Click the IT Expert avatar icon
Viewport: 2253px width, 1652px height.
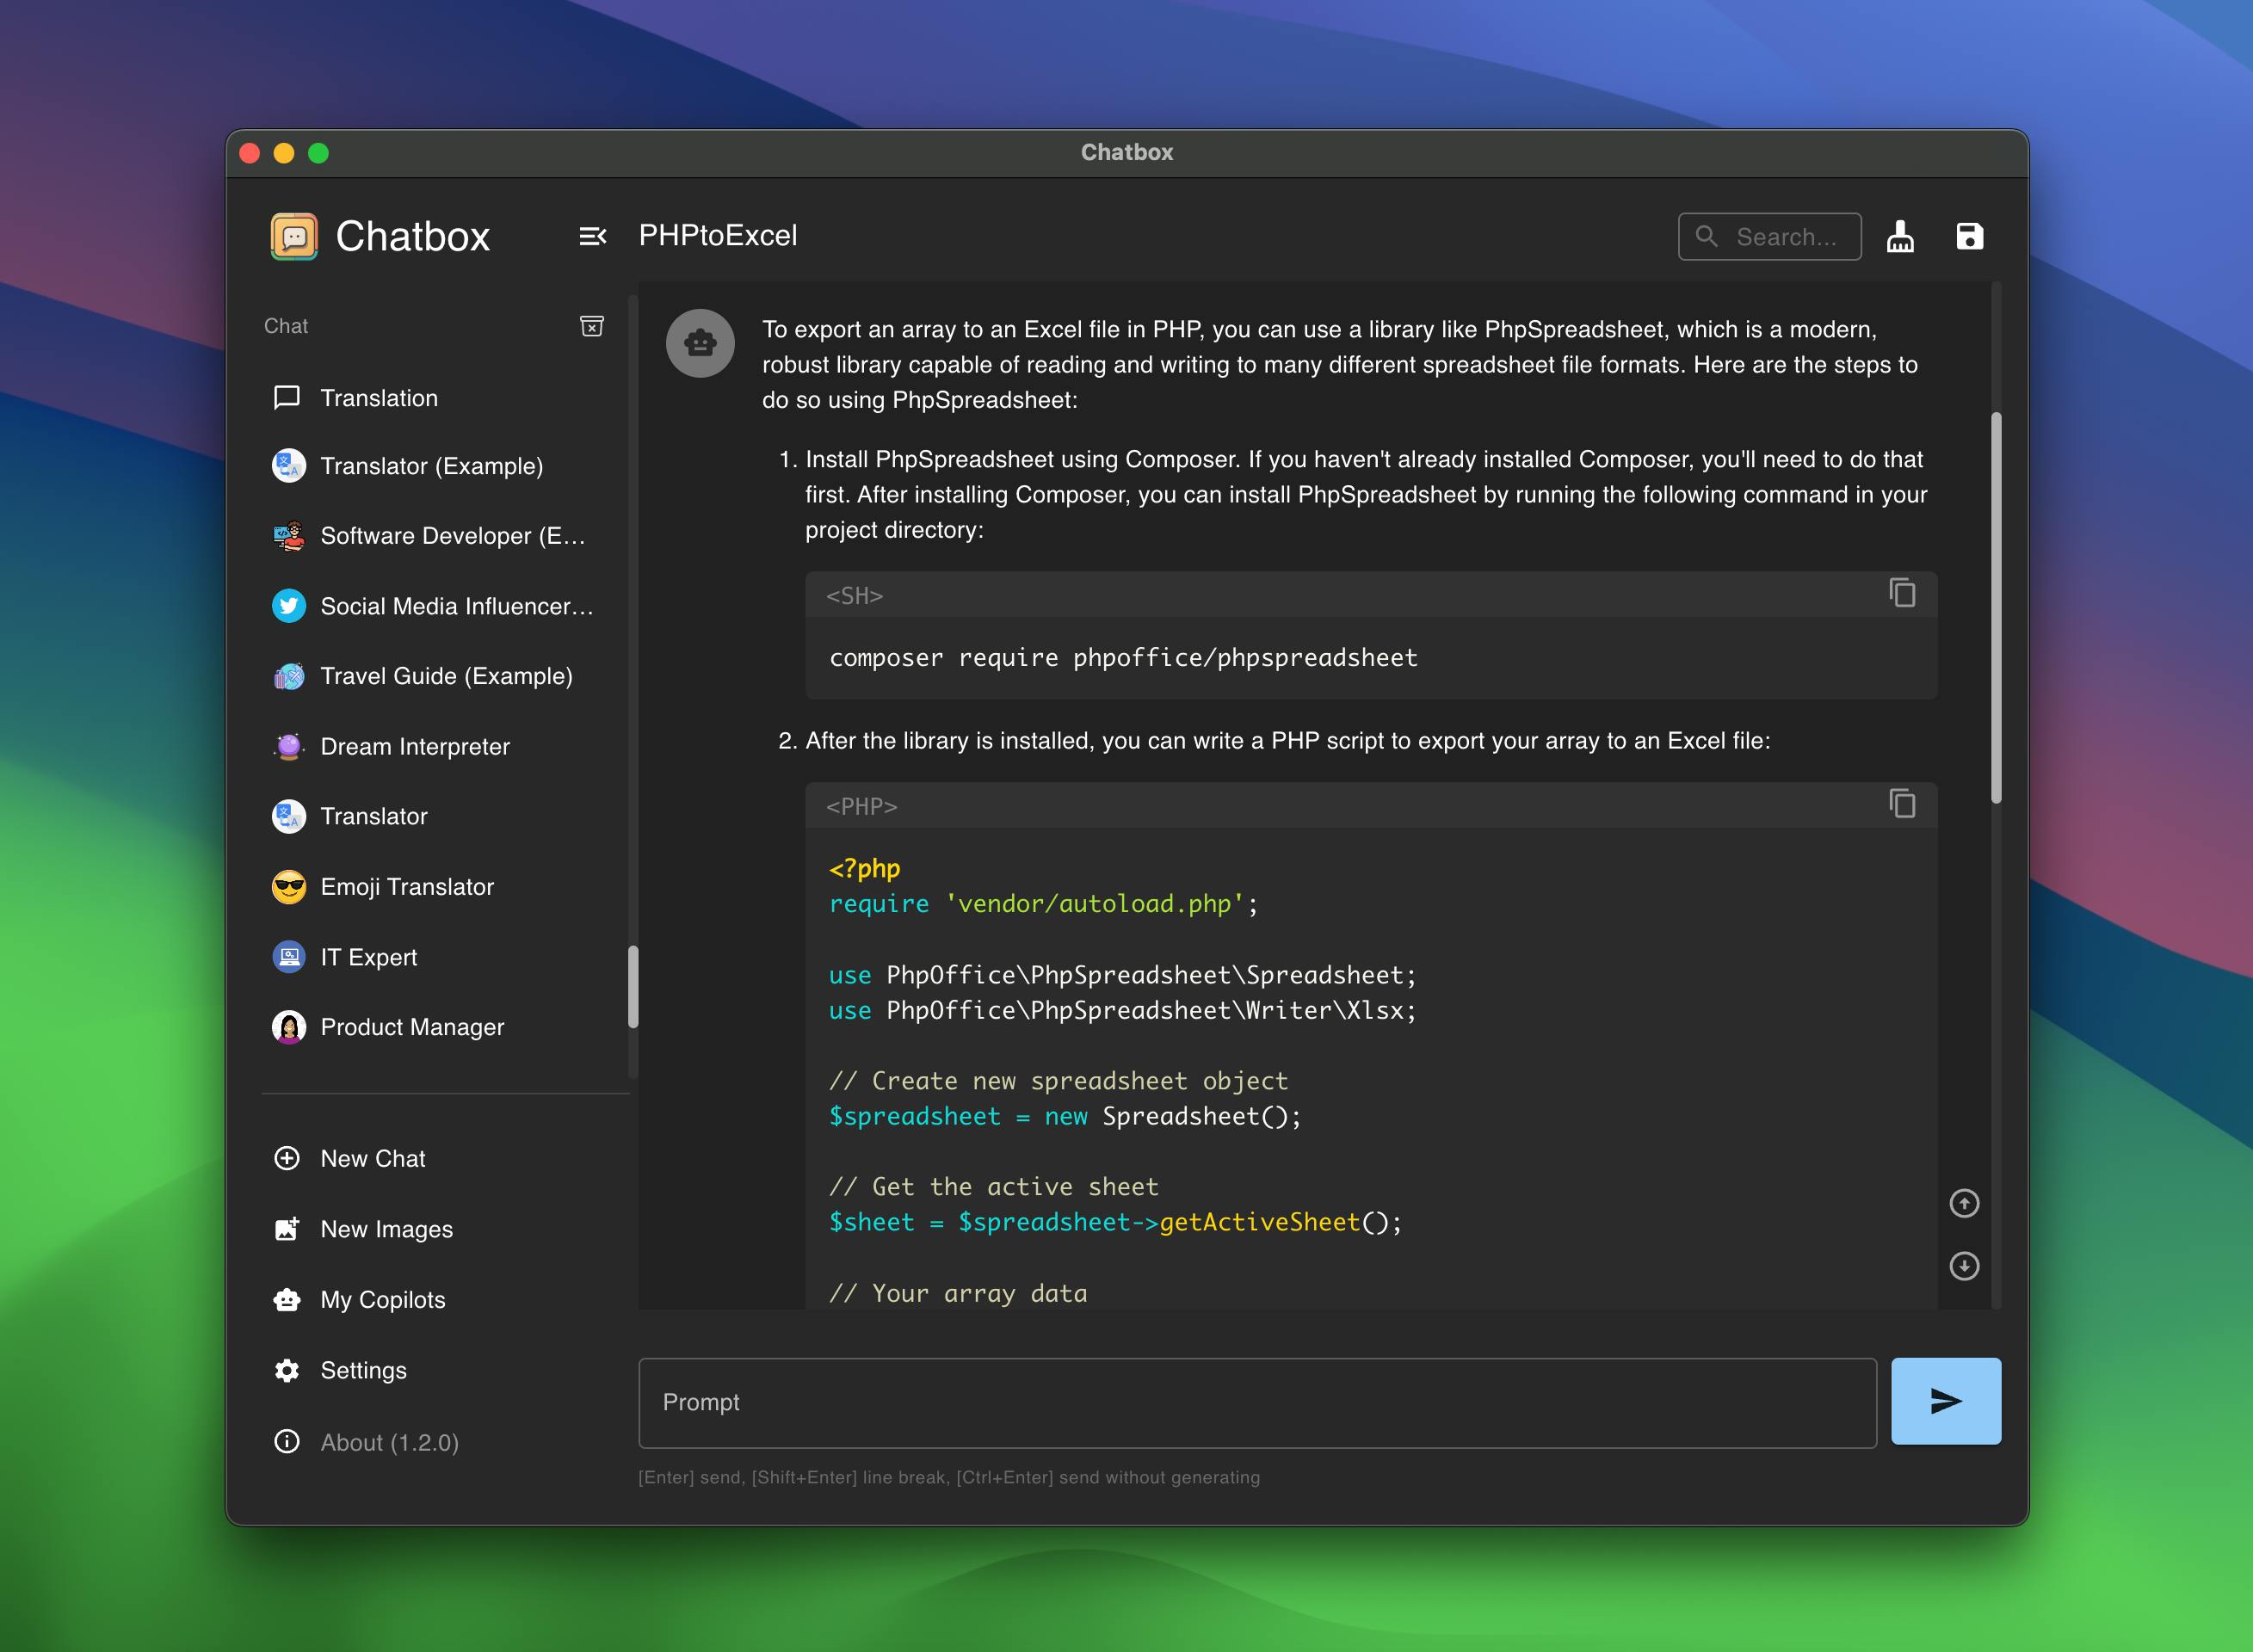pyautogui.click(x=289, y=957)
